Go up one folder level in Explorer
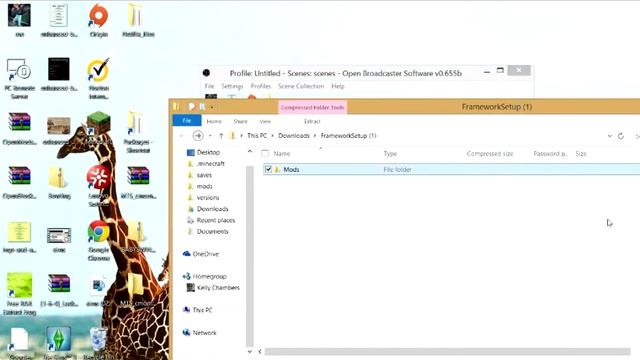This screenshot has width=640, height=360. 221,136
